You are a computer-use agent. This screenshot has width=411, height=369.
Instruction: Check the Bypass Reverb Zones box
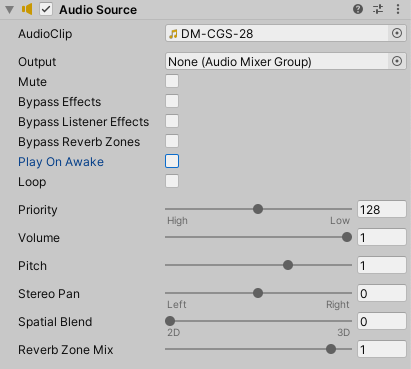172,141
